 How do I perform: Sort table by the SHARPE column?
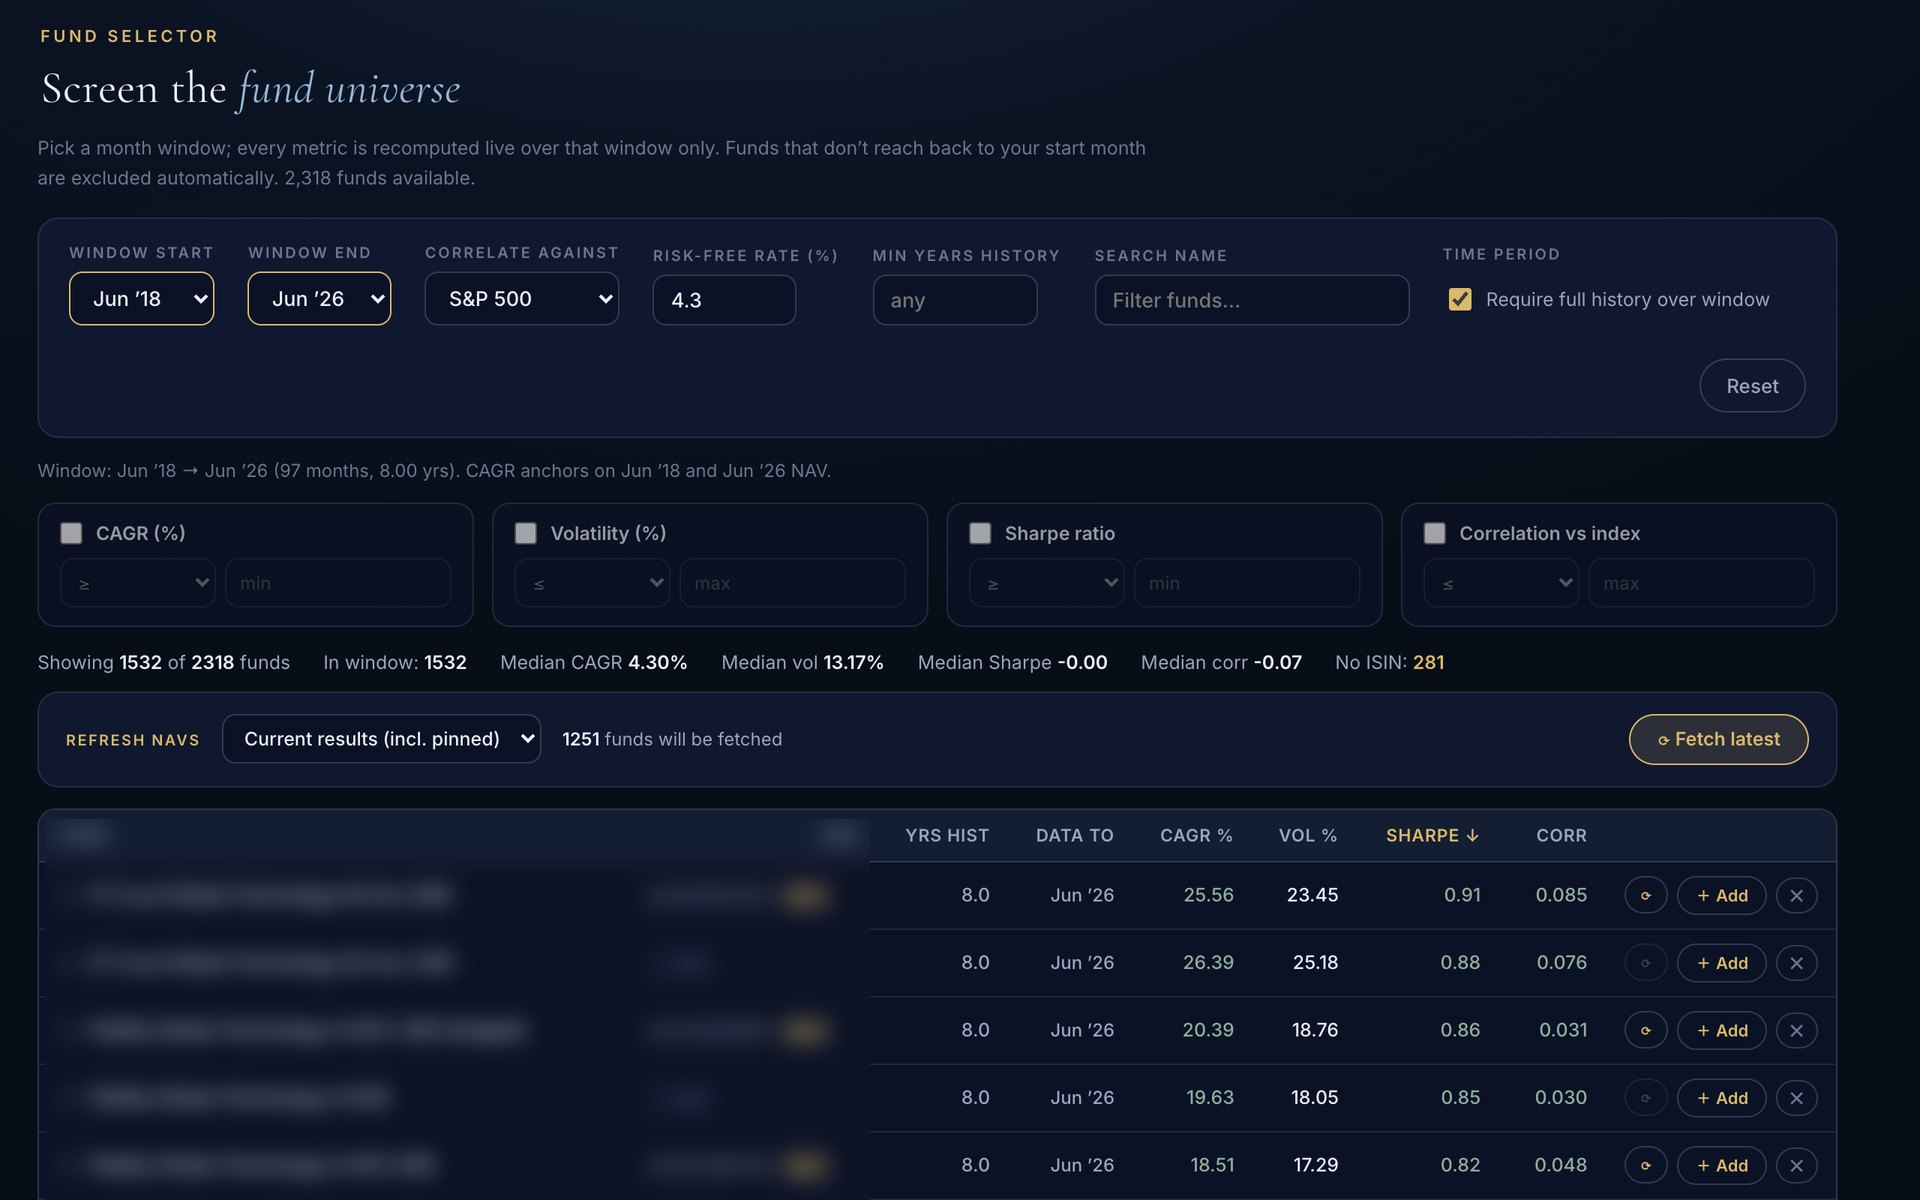point(1432,835)
